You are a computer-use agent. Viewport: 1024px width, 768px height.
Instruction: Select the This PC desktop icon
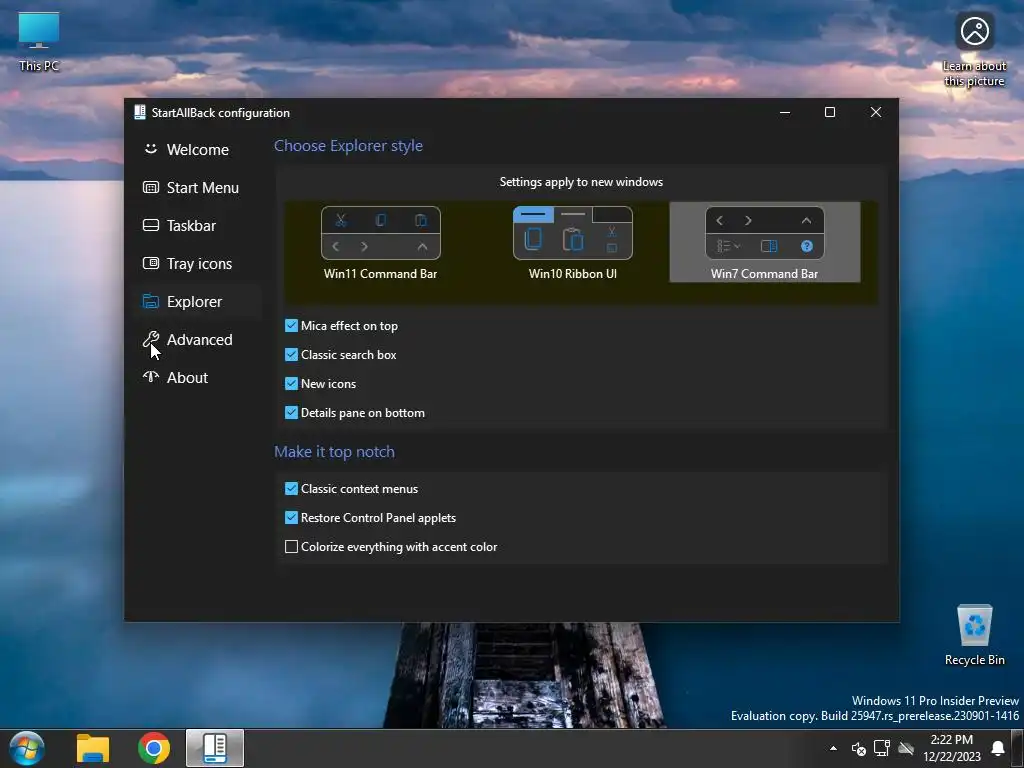point(39,41)
